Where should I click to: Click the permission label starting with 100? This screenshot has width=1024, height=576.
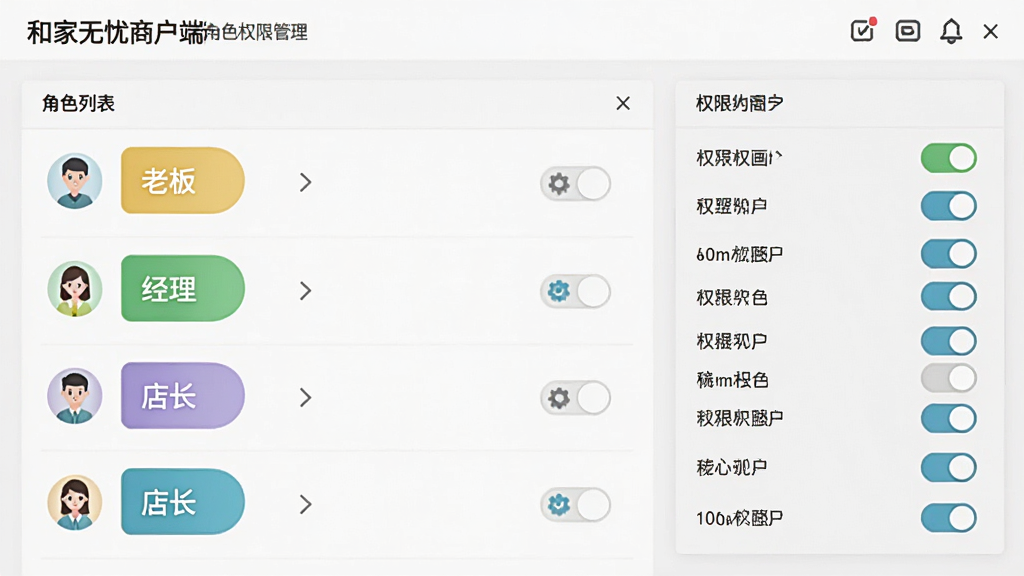tap(739, 519)
